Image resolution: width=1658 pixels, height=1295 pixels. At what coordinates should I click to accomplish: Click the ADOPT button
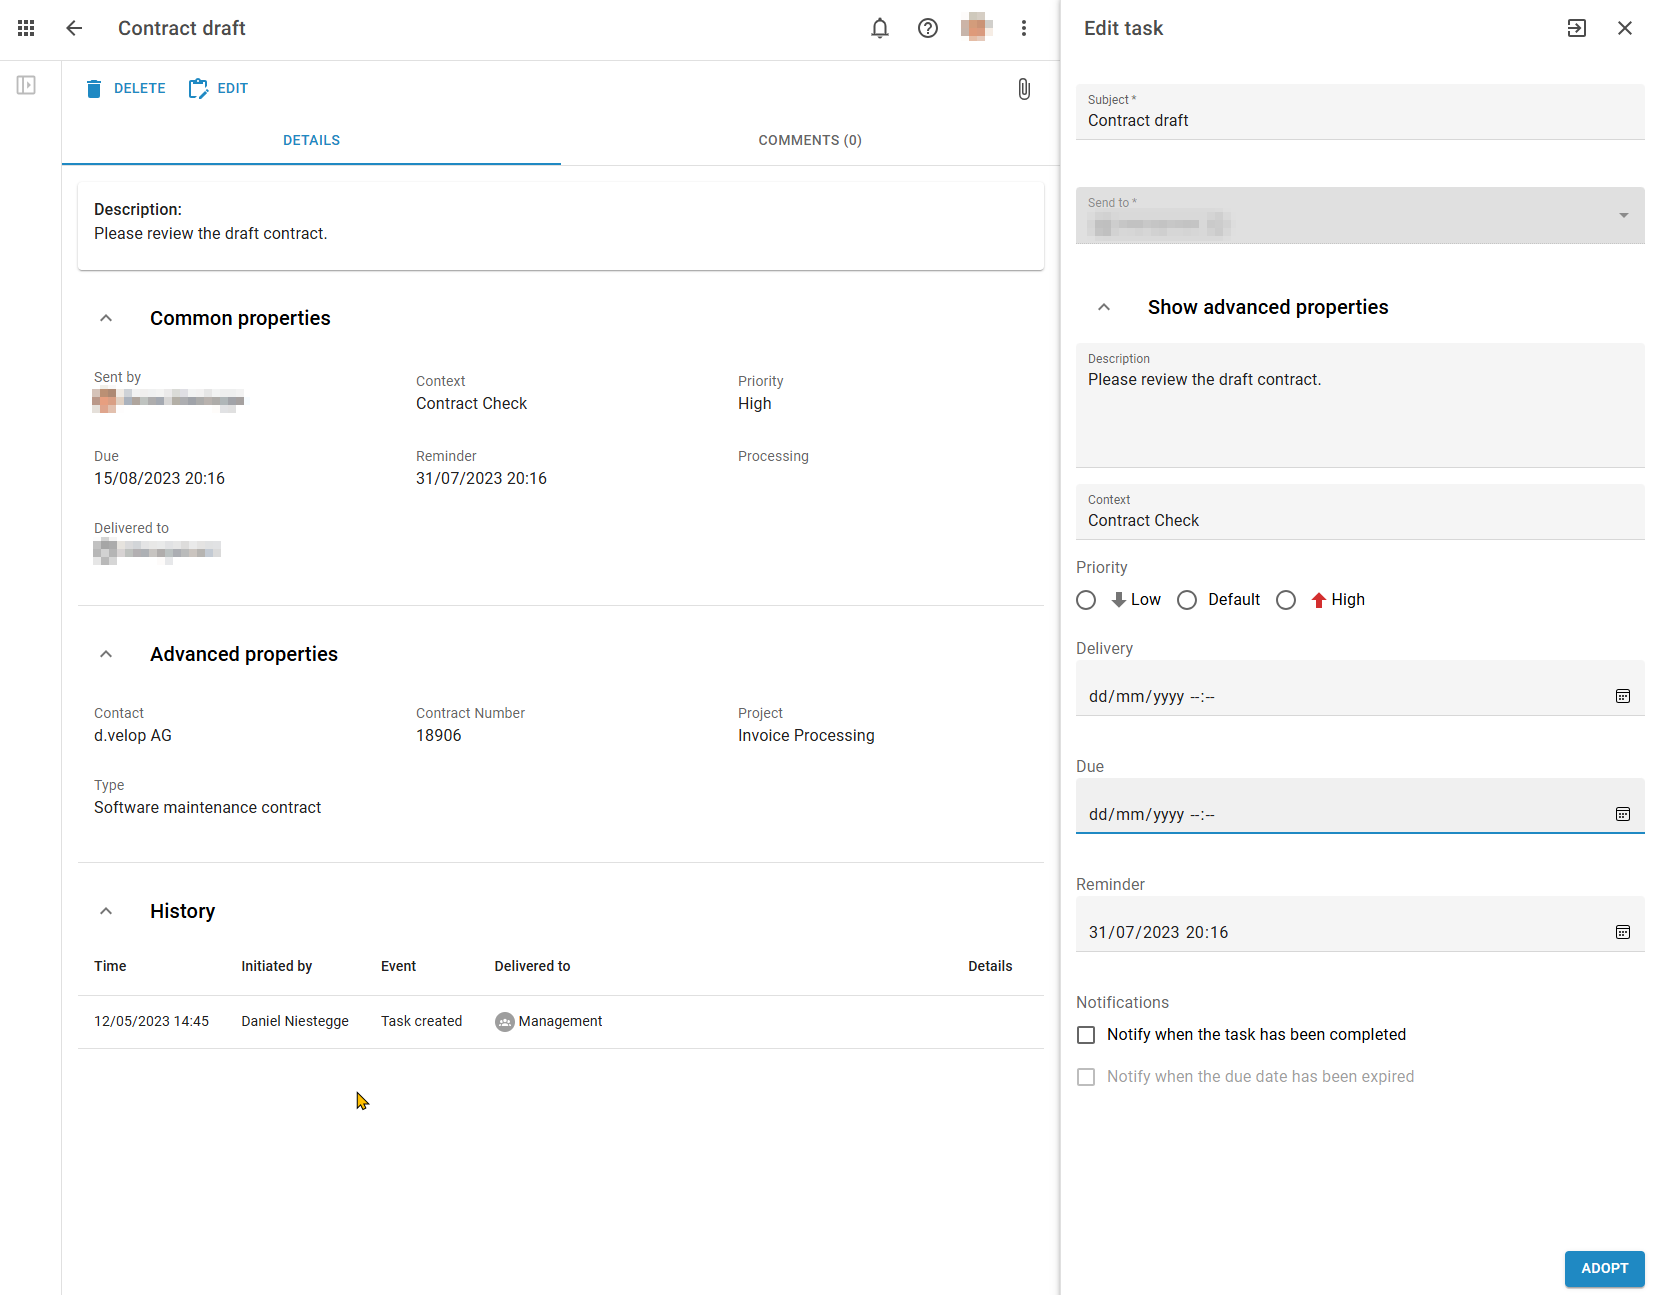coord(1604,1268)
